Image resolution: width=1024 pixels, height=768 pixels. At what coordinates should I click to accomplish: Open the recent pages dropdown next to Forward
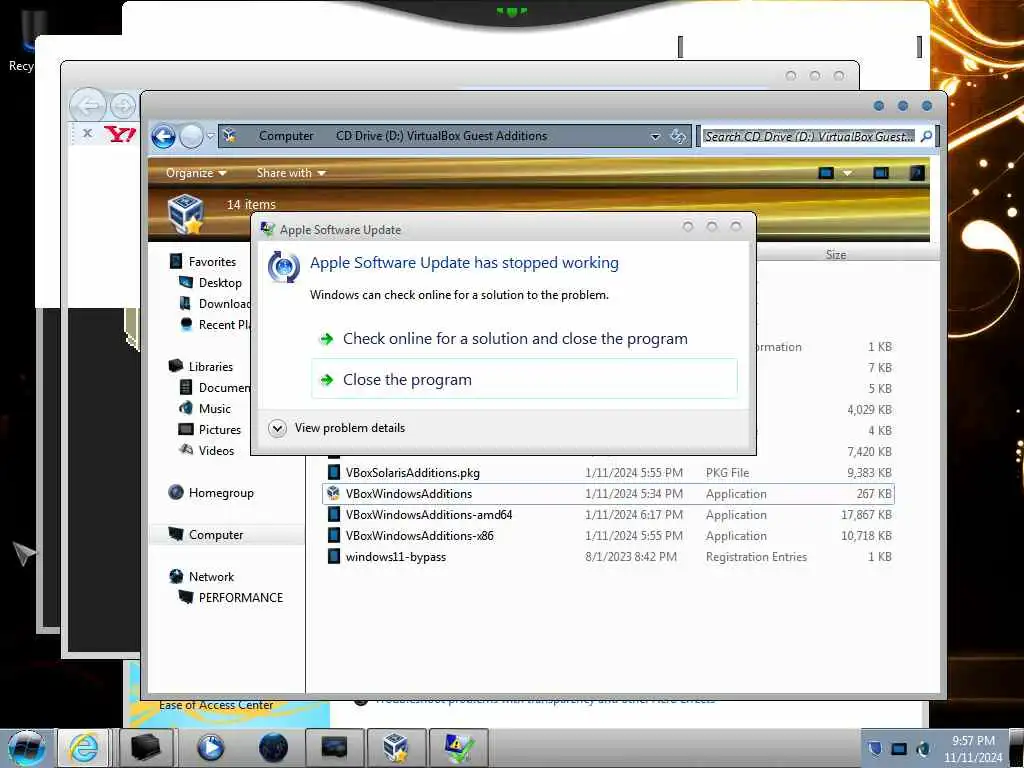[210, 136]
